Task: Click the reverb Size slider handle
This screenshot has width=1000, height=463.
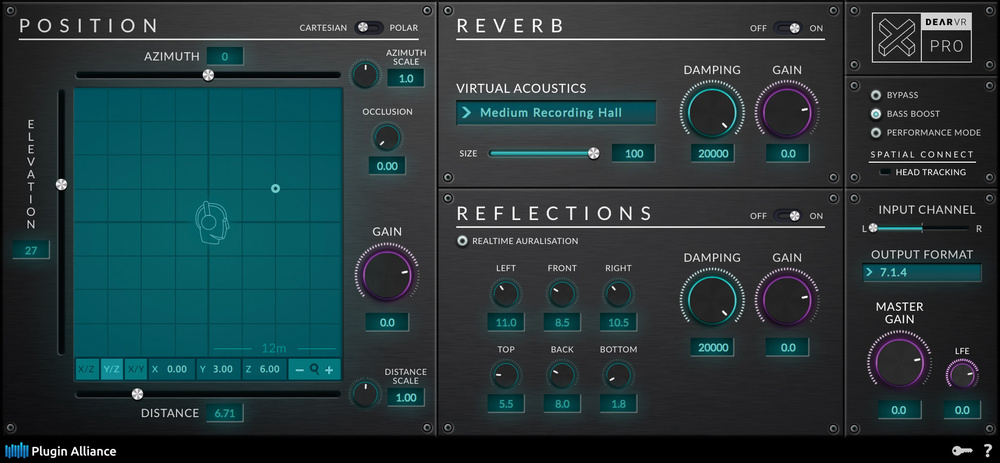Action: (x=594, y=153)
